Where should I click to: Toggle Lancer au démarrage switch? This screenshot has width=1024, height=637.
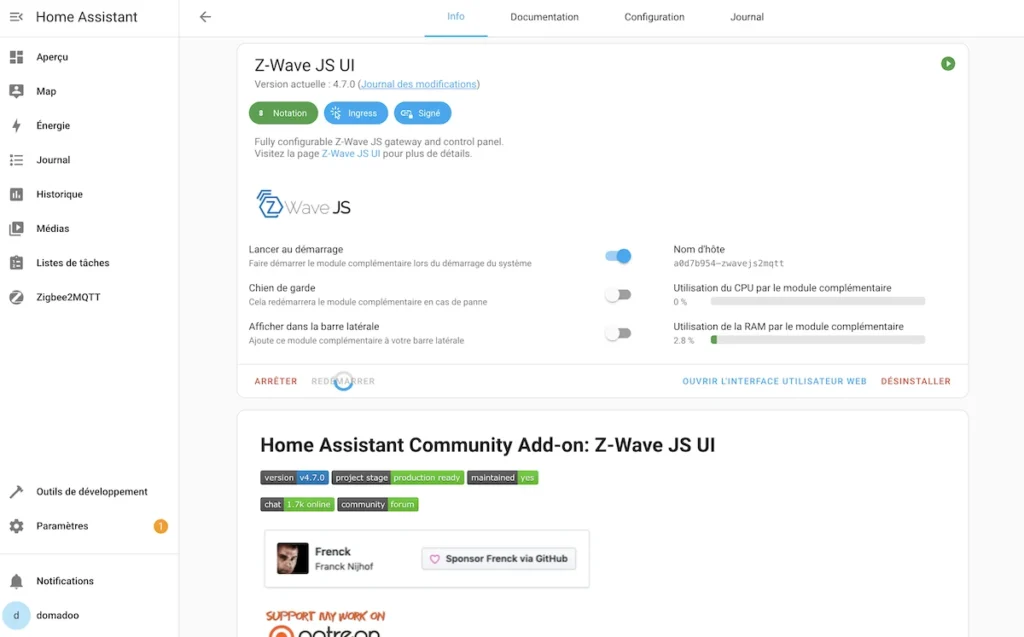coord(618,256)
